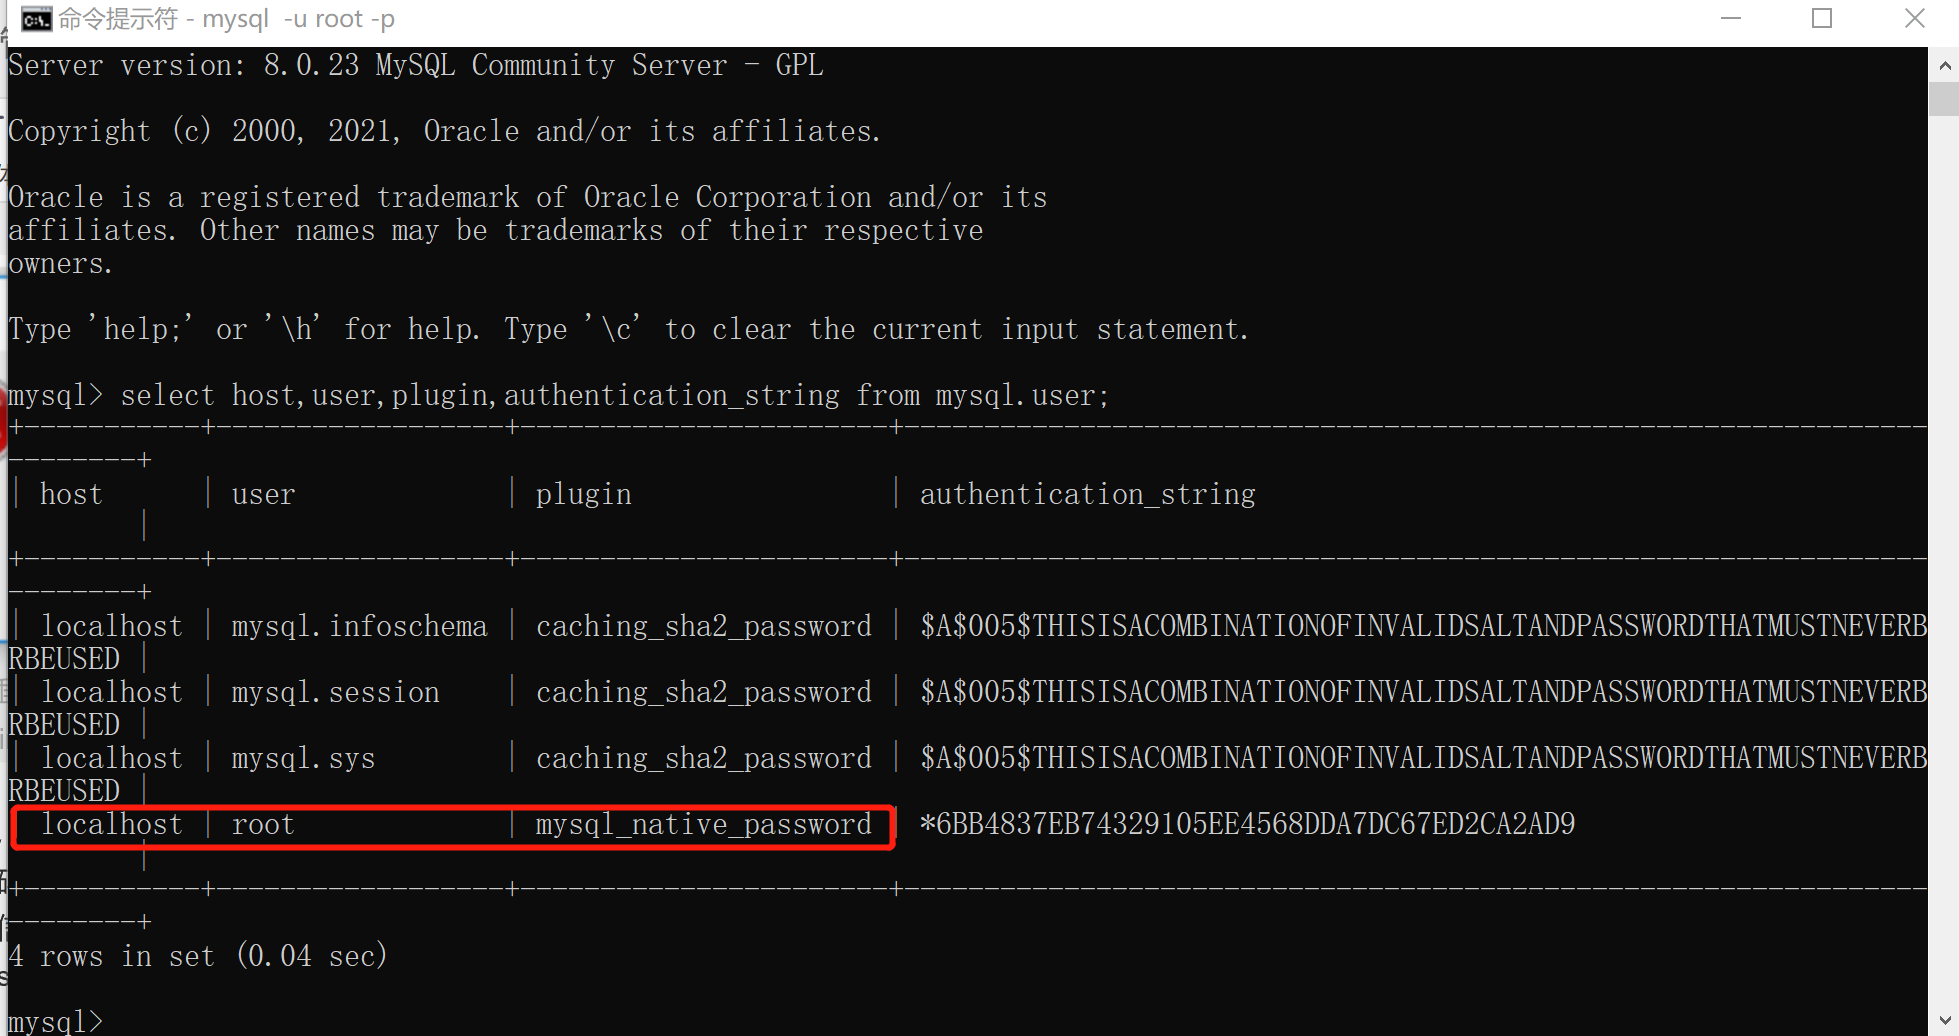Click 'Oracle is a registered trademark' line
Image resolution: width=1959 pixels, height=1036 pixels.
[527, 197]
